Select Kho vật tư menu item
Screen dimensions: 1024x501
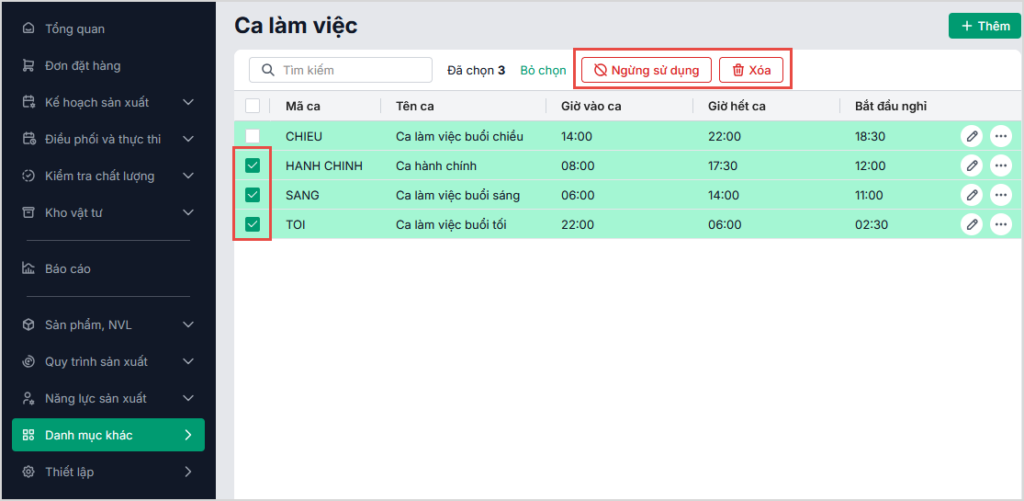point(108,212)
